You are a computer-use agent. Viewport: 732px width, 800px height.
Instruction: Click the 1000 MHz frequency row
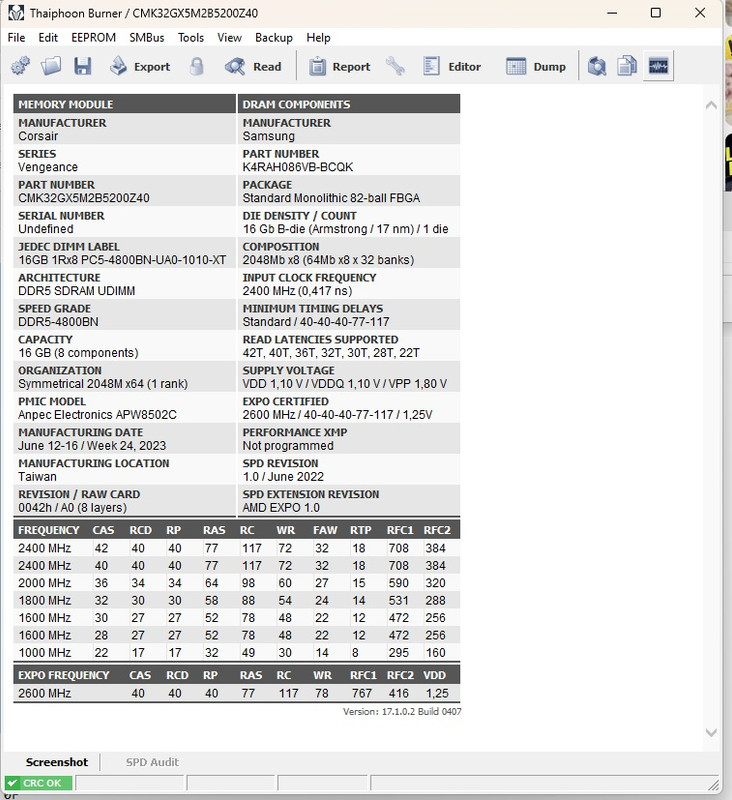tap(237, 653)
